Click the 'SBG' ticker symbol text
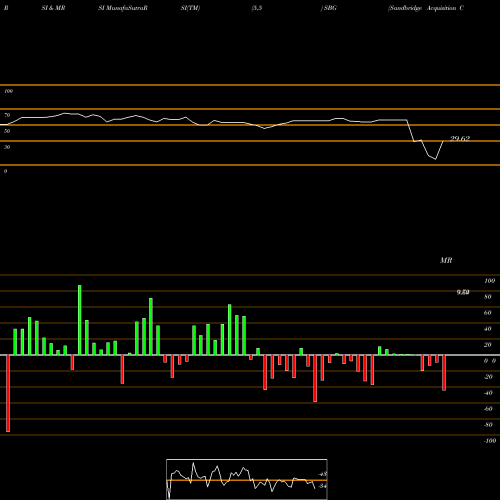The height and width of the screenshot is (500, 500). pos(330,8)
